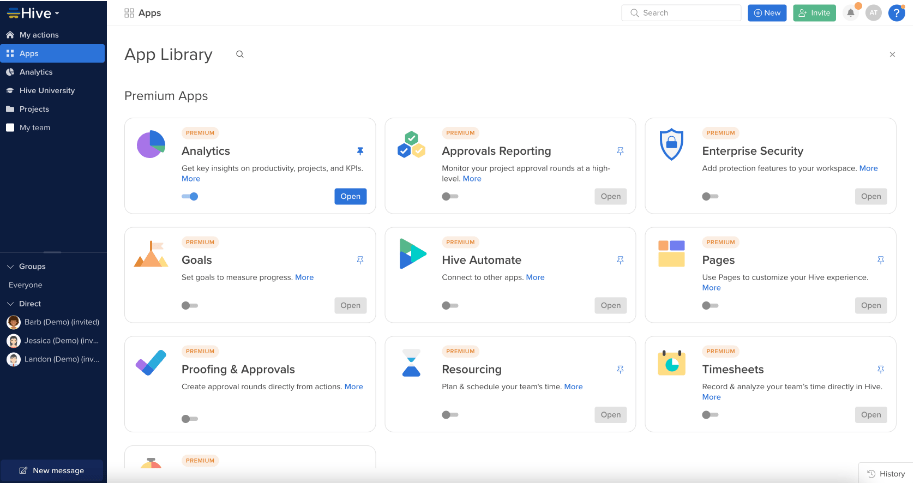Open the Hive workspace dropdown
The image size is (913, 486).
[x=33, y=13]
